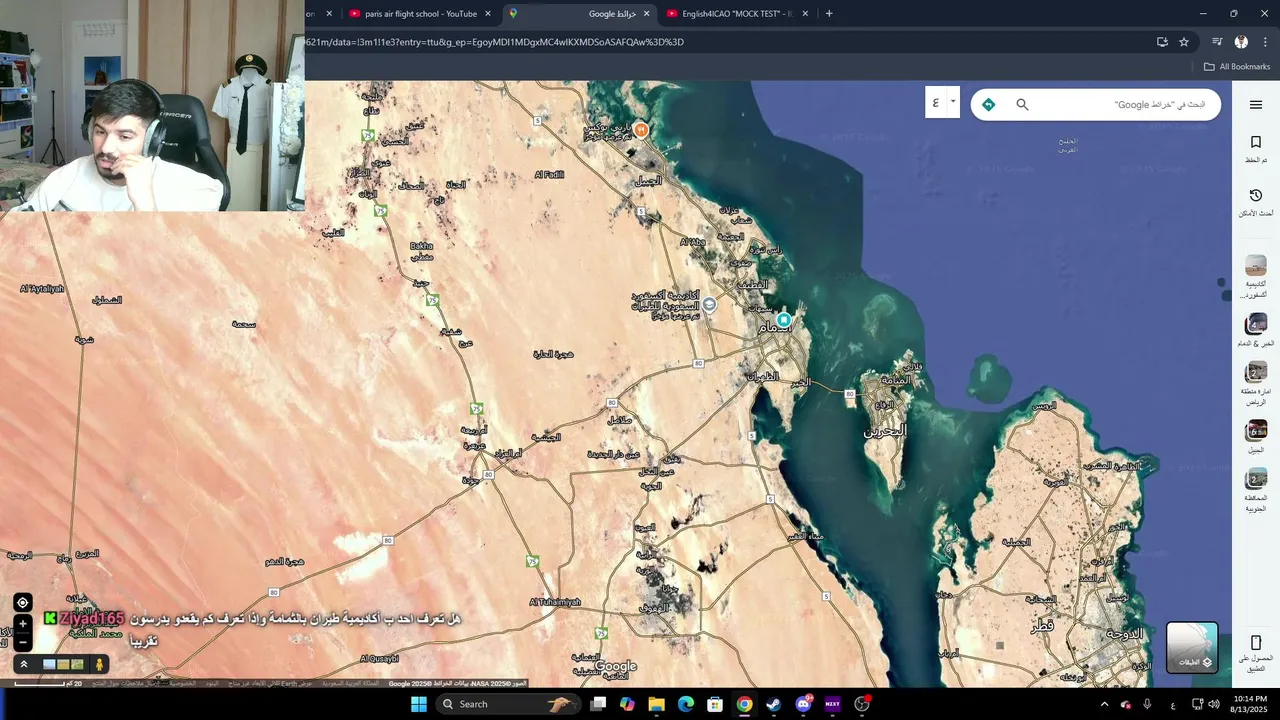This screenshot has height=720, width=1280.
Task: Close the English4ICAO tab
Action: [805, 14]
